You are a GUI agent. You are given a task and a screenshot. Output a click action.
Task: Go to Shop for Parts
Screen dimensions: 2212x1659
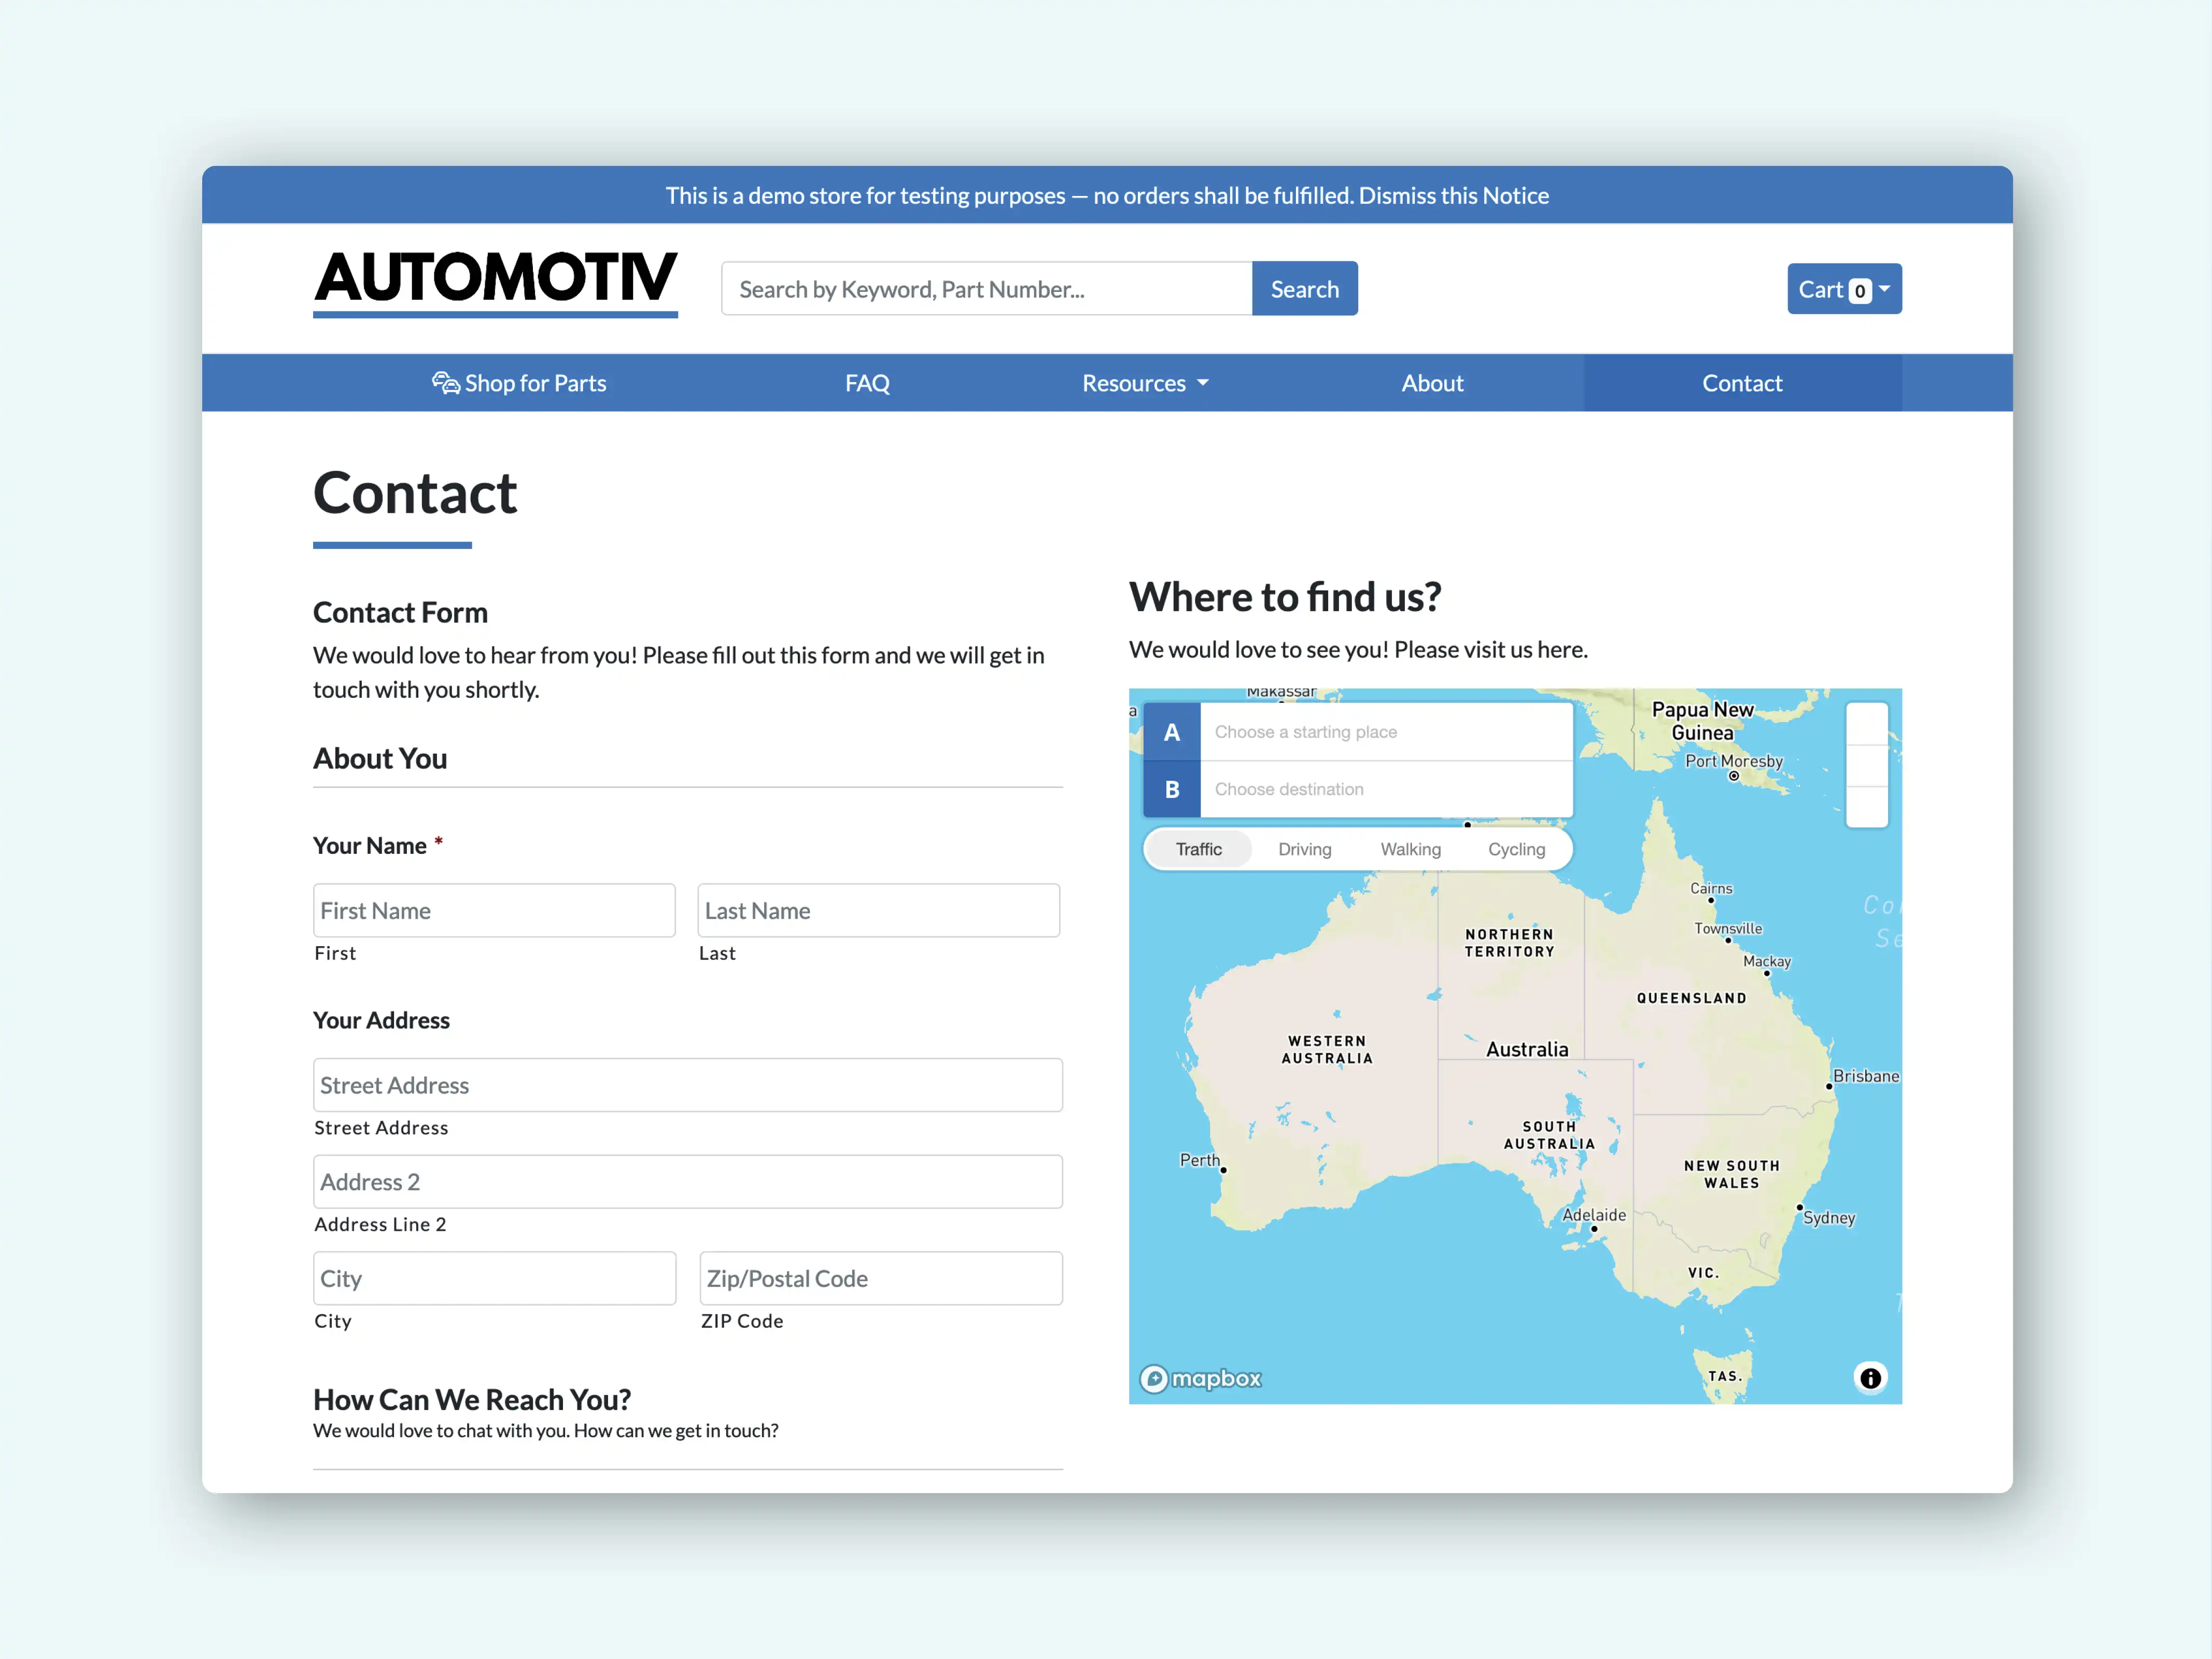pos(519,383)
